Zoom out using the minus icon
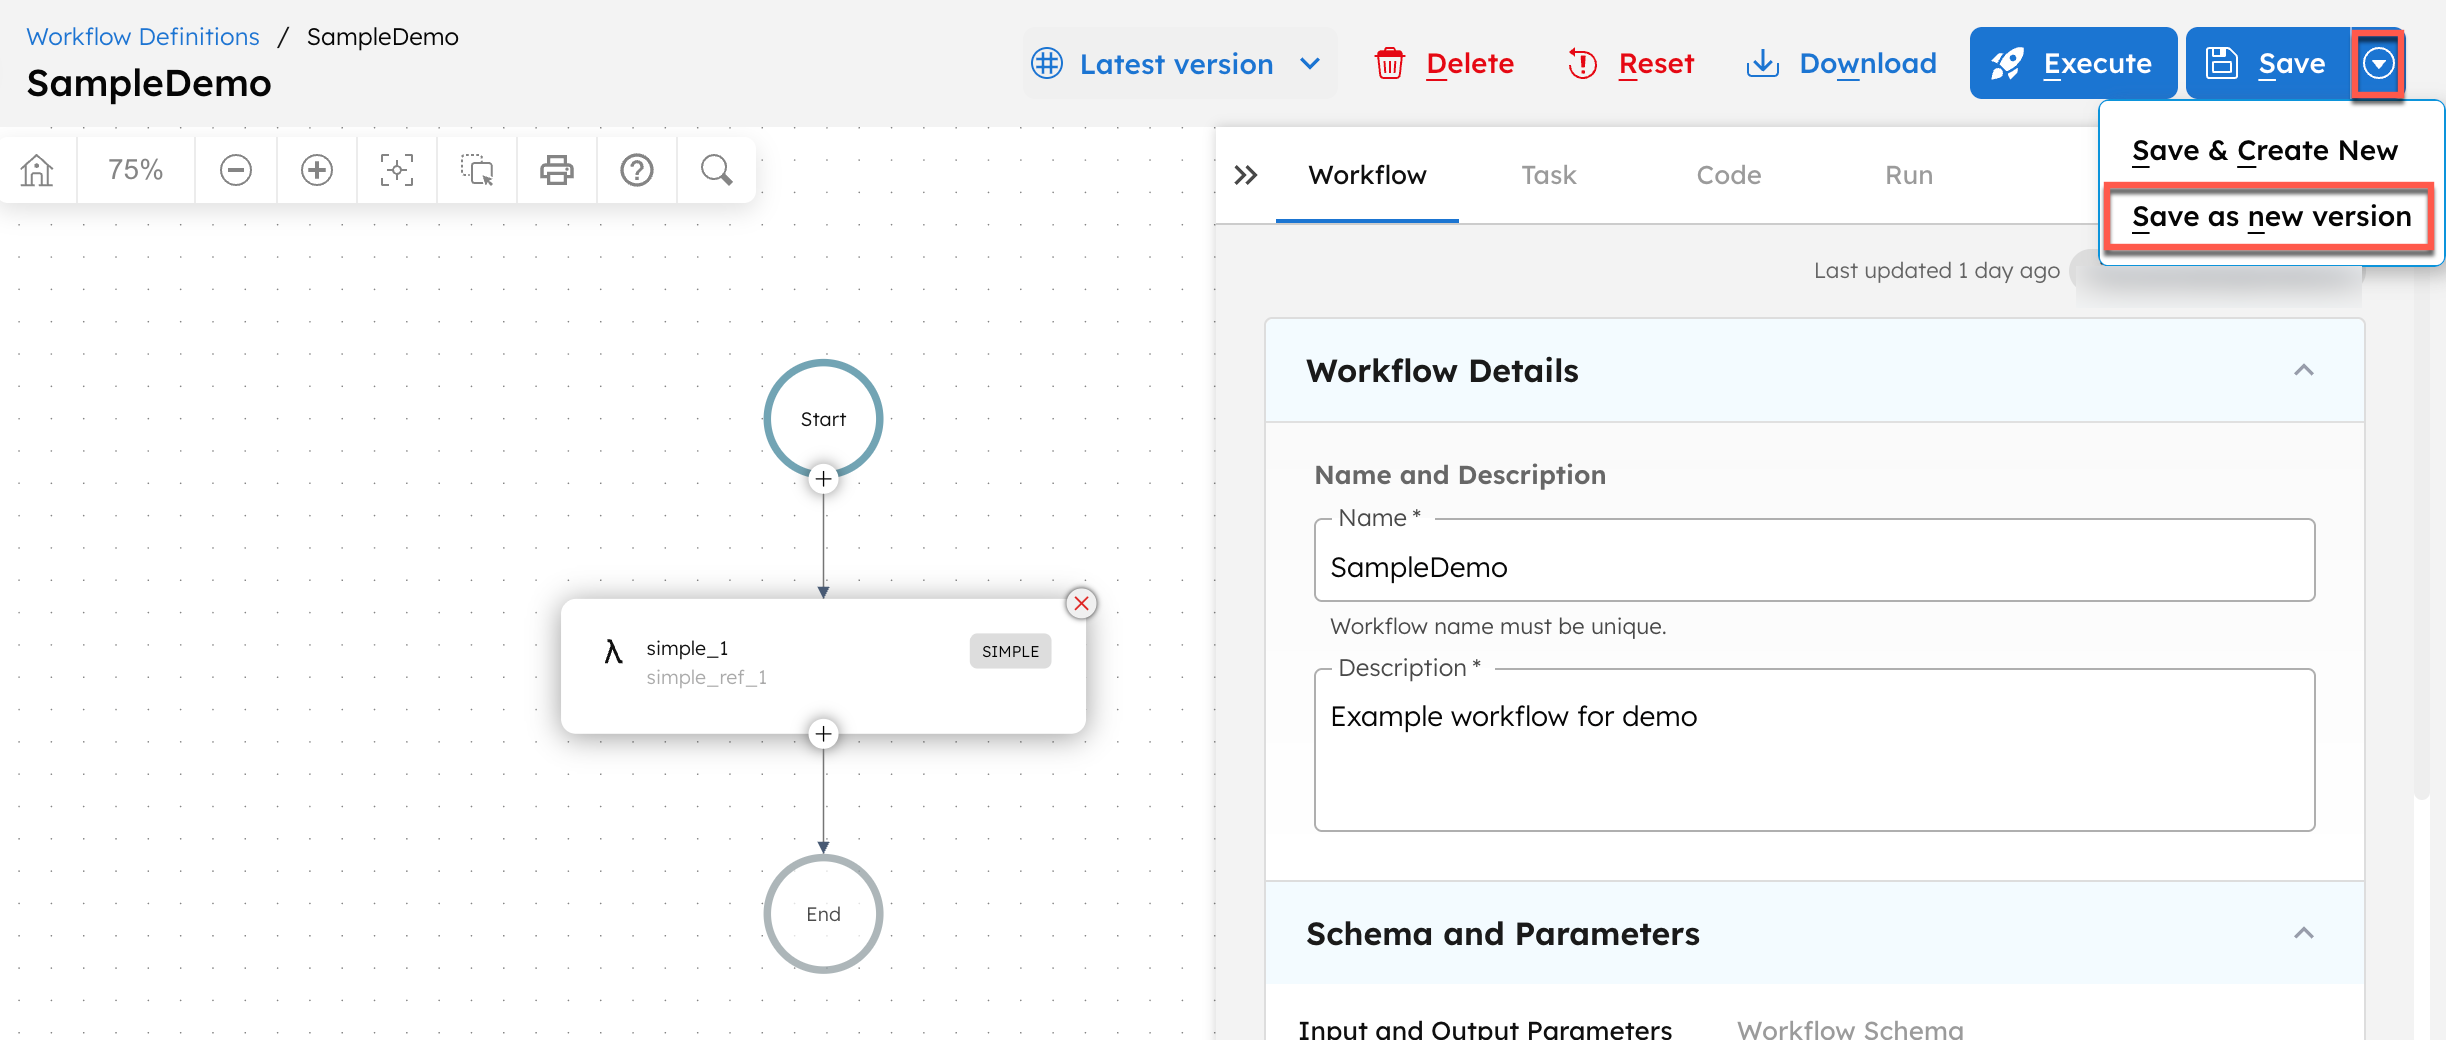2446x1040 pixels. (235, 169)
